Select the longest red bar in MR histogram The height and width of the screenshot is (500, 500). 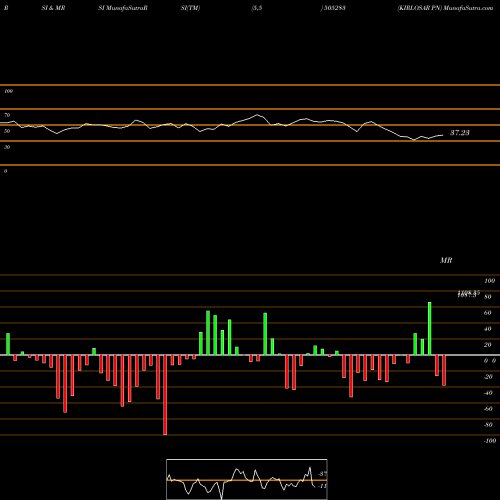point(165,395)
